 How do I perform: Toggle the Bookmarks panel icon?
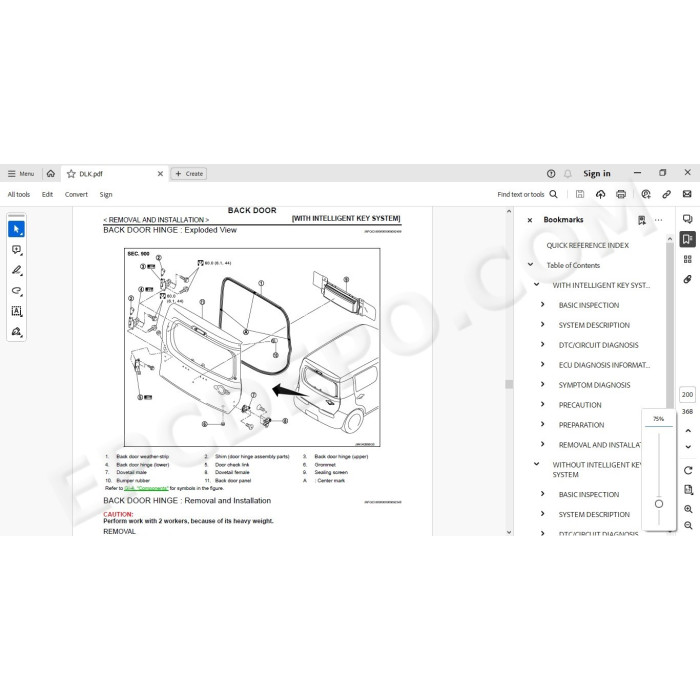pos(688,239)
